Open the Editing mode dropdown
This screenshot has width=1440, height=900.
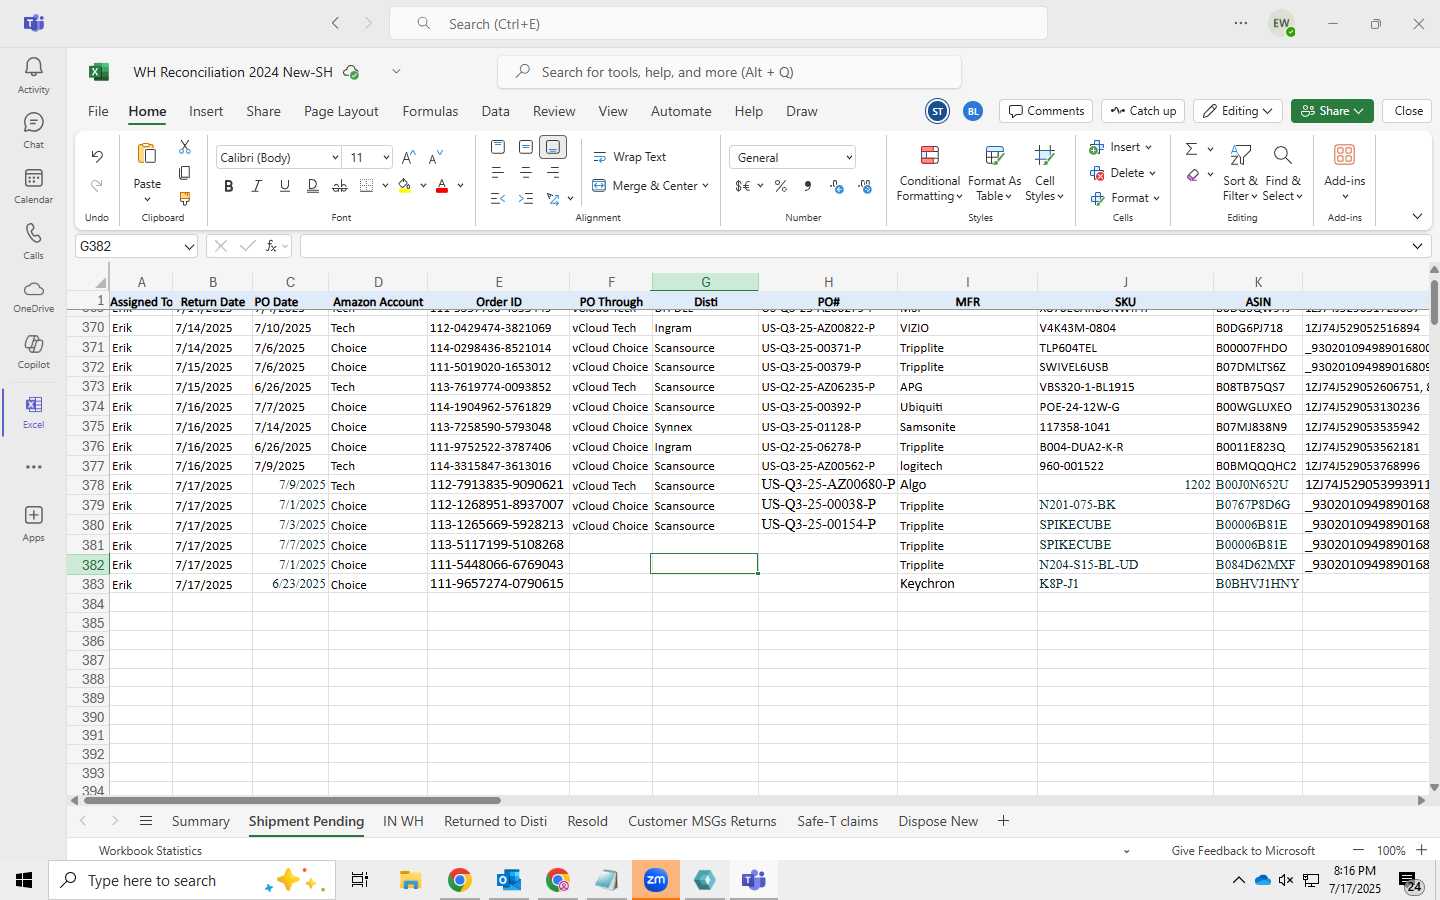1238,111
